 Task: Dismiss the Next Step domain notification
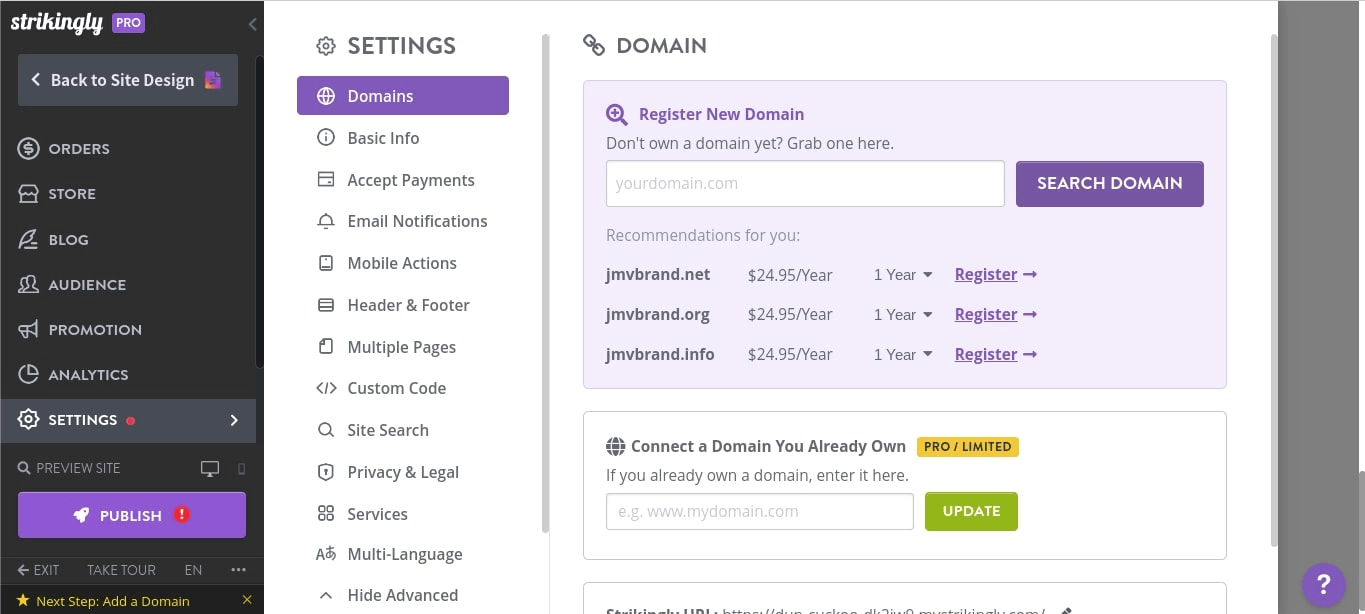(x=247, y=600)
